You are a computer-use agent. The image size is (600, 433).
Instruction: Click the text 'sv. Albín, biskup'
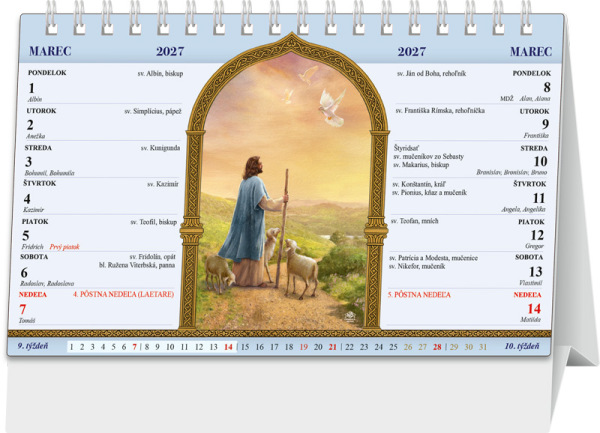pos(160,73)
